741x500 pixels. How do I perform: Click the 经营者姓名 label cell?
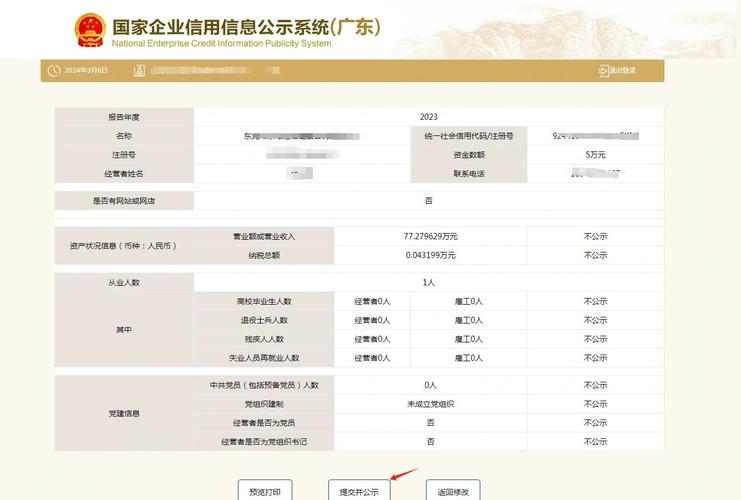tap(124, 173)
